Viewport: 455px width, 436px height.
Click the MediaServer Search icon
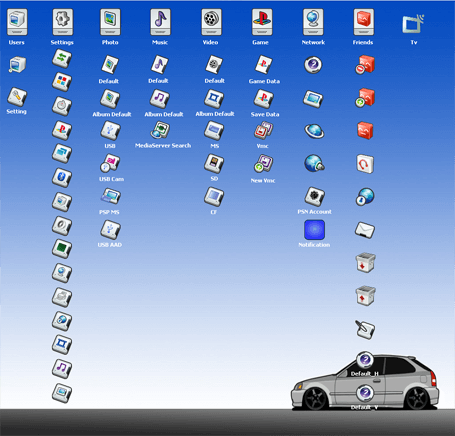coord(160,130)
